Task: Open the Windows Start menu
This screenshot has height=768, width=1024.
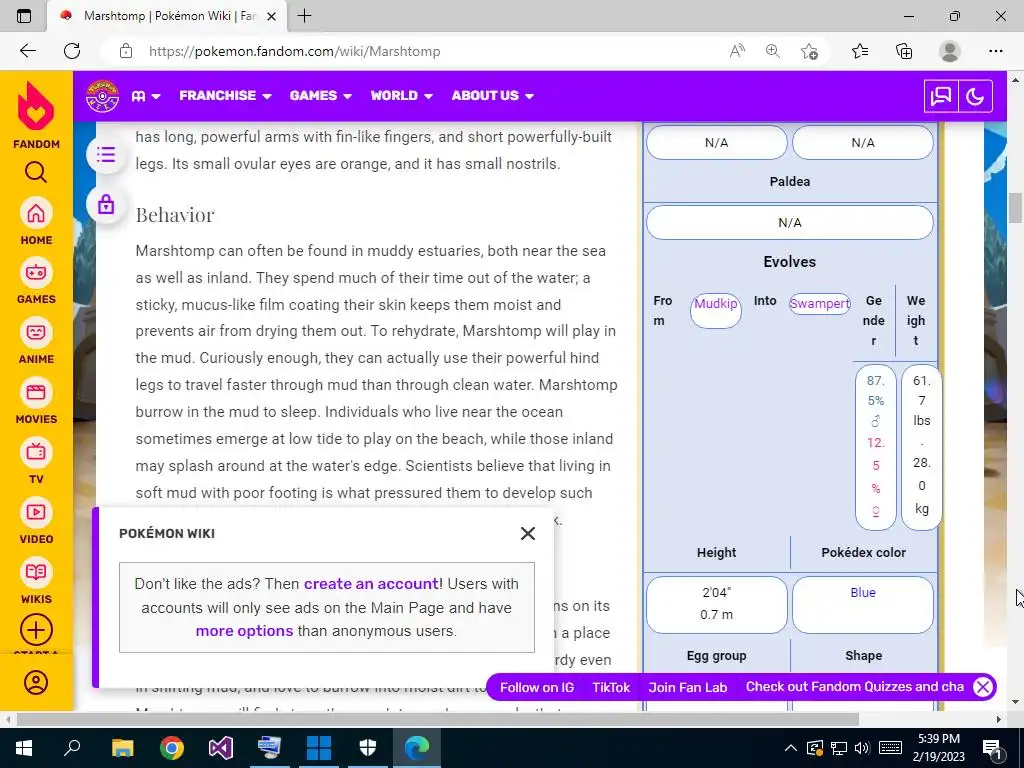Action: pyautogui.click(x=23, y=747)
